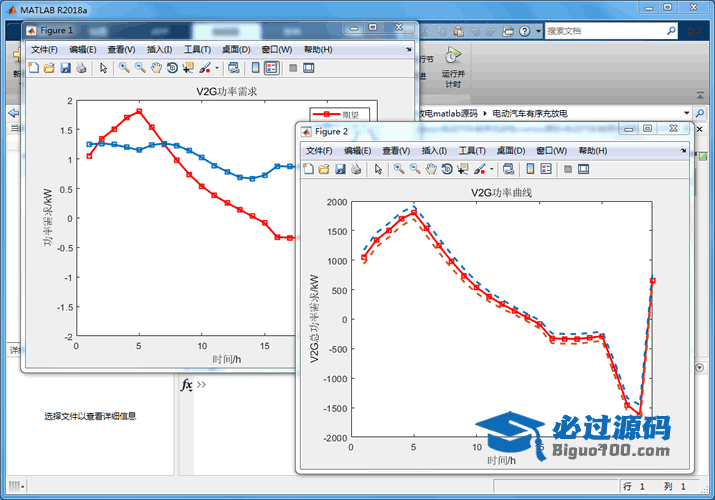Save Figure 2 using the floppy disk icon
The height and width of the screenshot is (500, 715).
click(340, 169)
